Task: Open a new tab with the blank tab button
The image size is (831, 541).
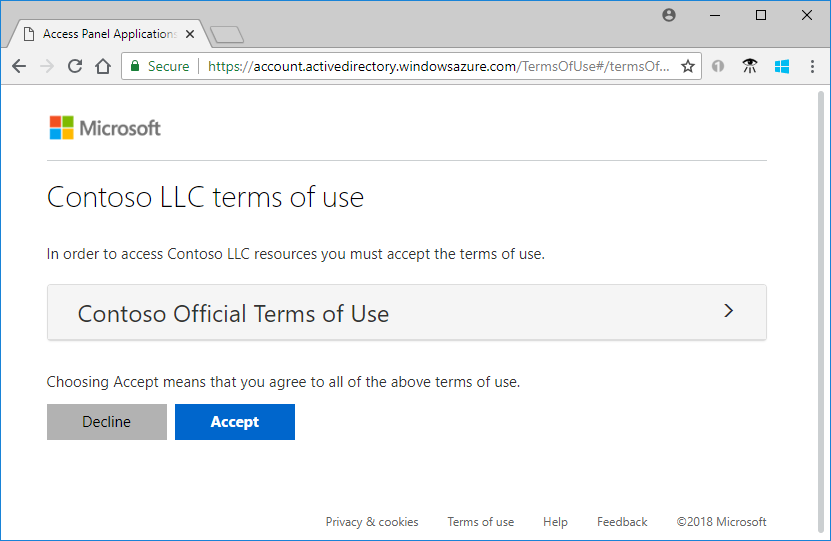Action: [227, 35]
